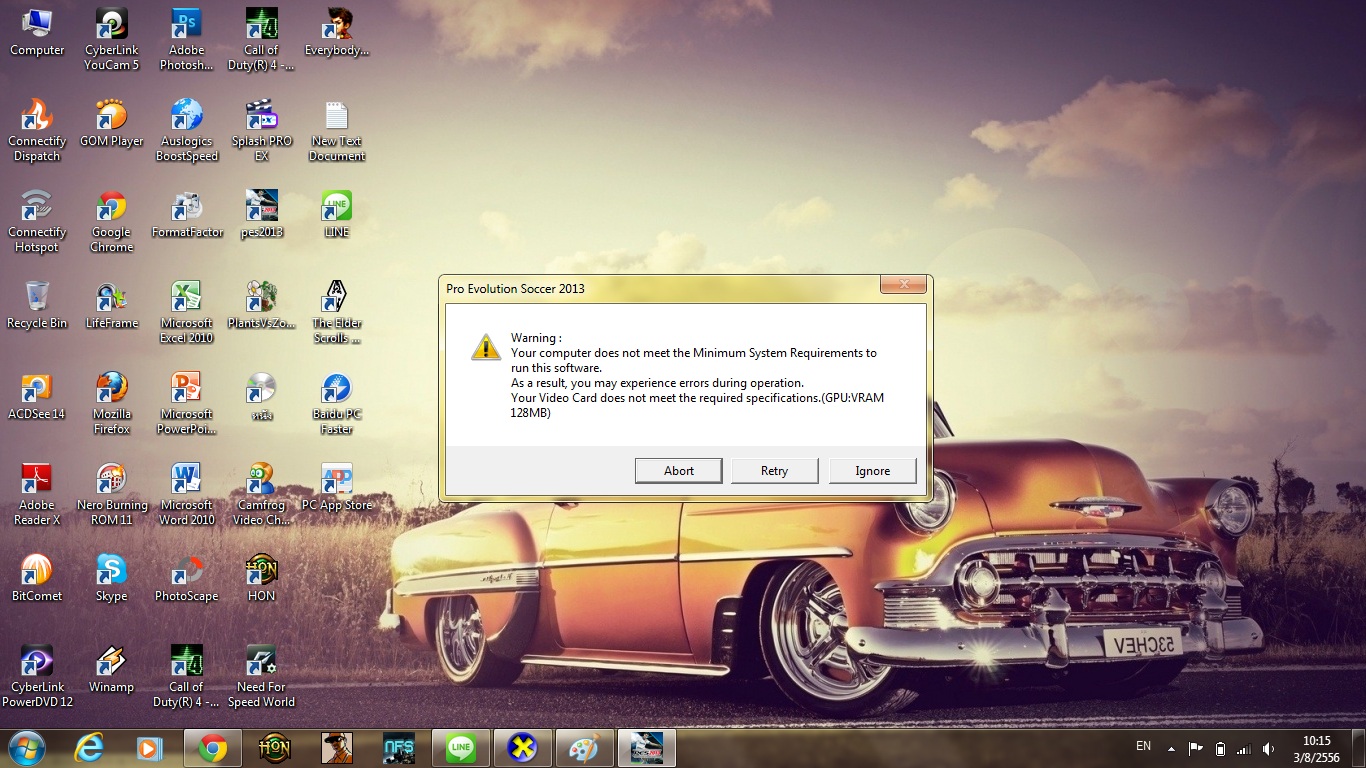Select the Nero Burning ROM 11 shortcut
This screenshot has width=1366, height=768.
tap(112, 495)
